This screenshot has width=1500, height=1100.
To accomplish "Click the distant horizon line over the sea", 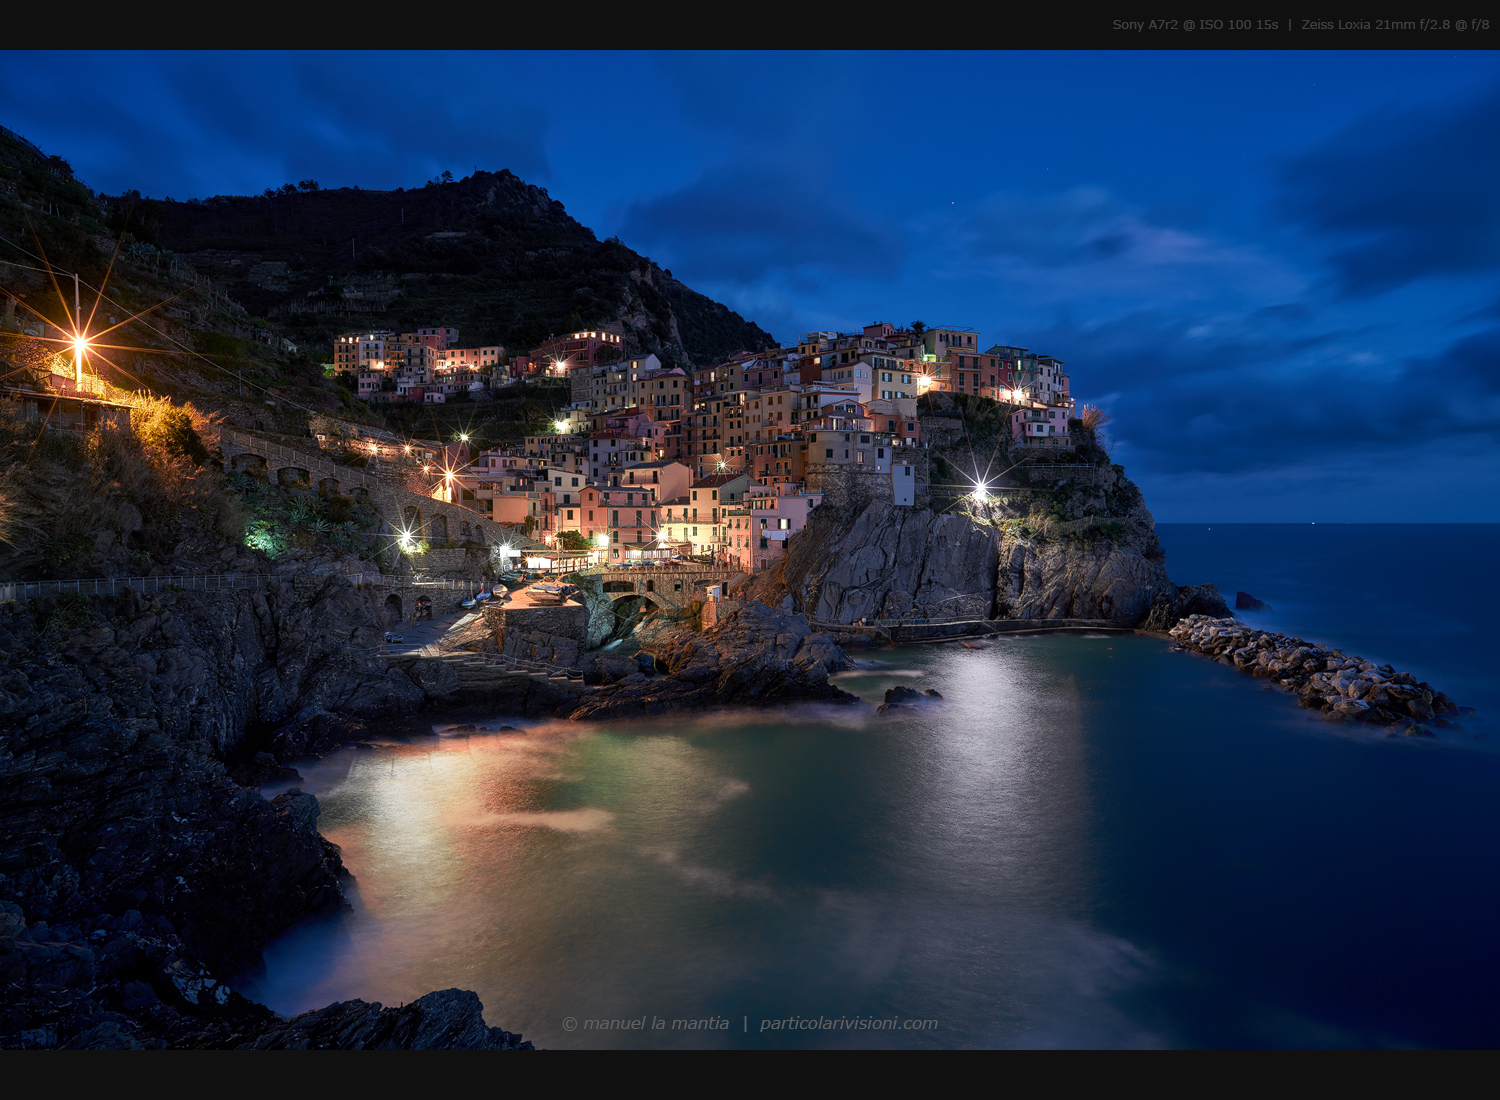I will click(x=1330, y=524).
